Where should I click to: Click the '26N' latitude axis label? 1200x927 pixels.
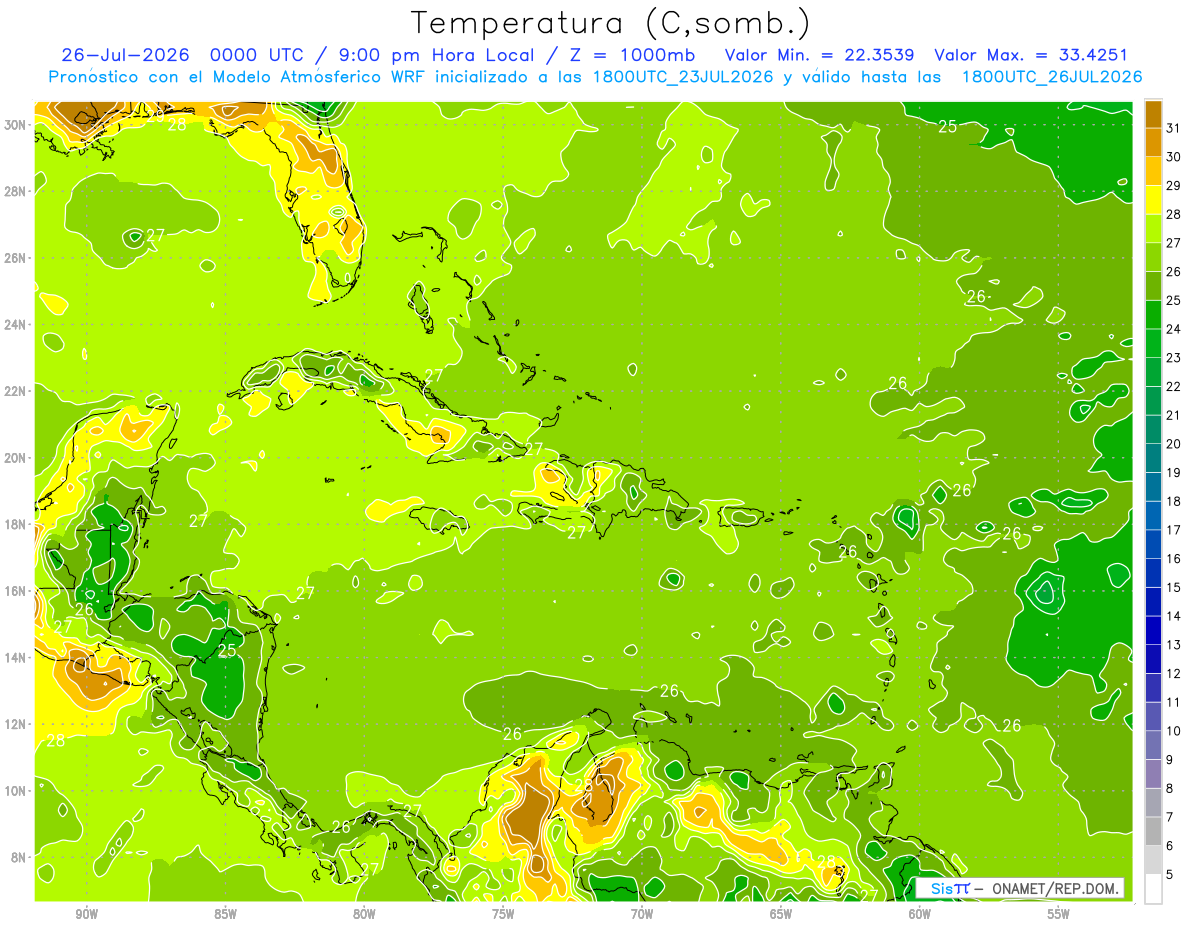pyautogui.click(x=16, y=258)
